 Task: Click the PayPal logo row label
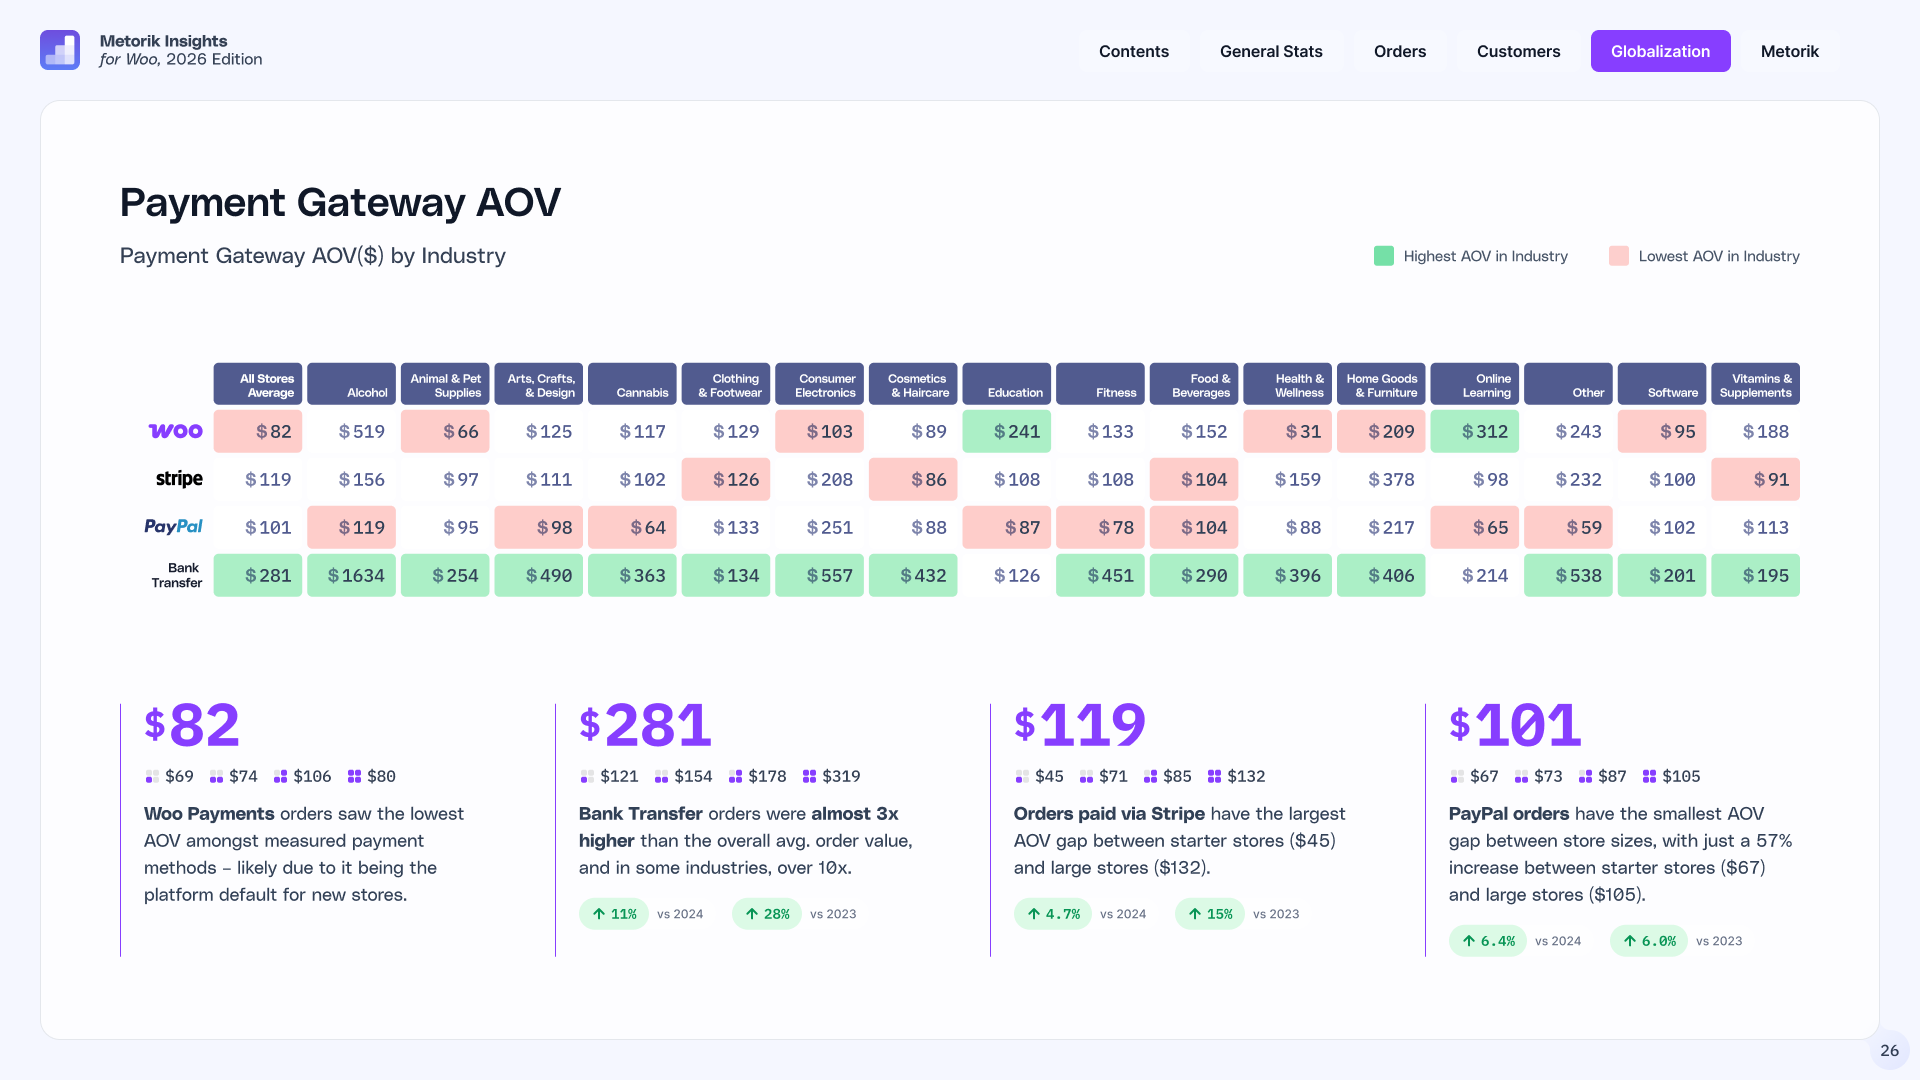pos(174,526)
